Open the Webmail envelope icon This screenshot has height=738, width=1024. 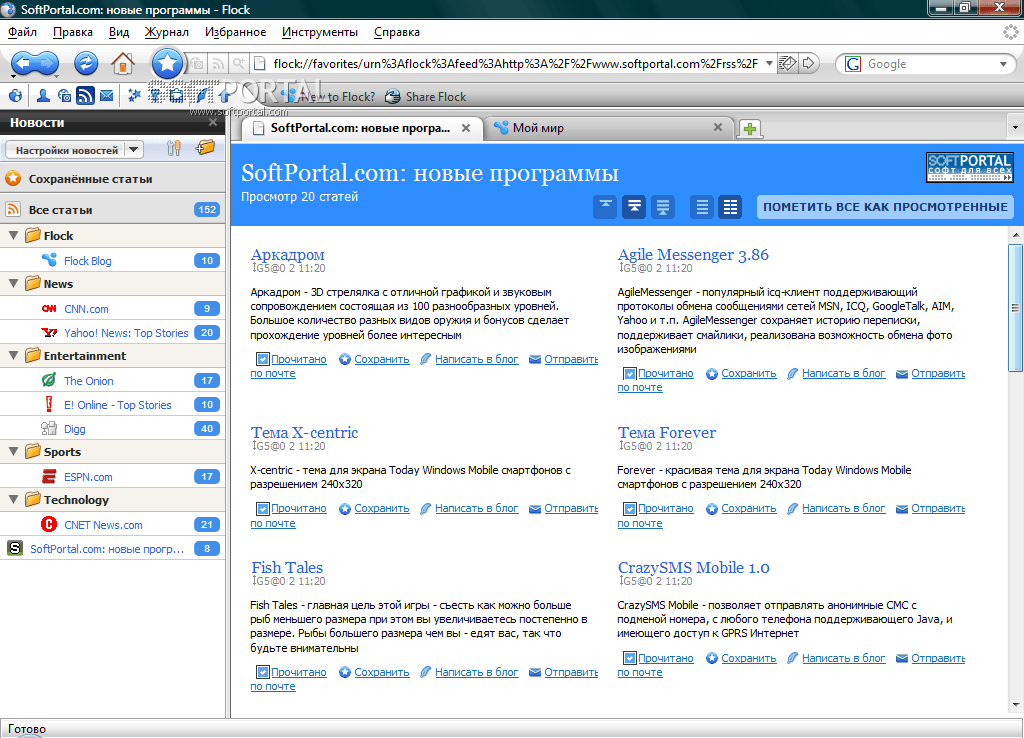106,96
